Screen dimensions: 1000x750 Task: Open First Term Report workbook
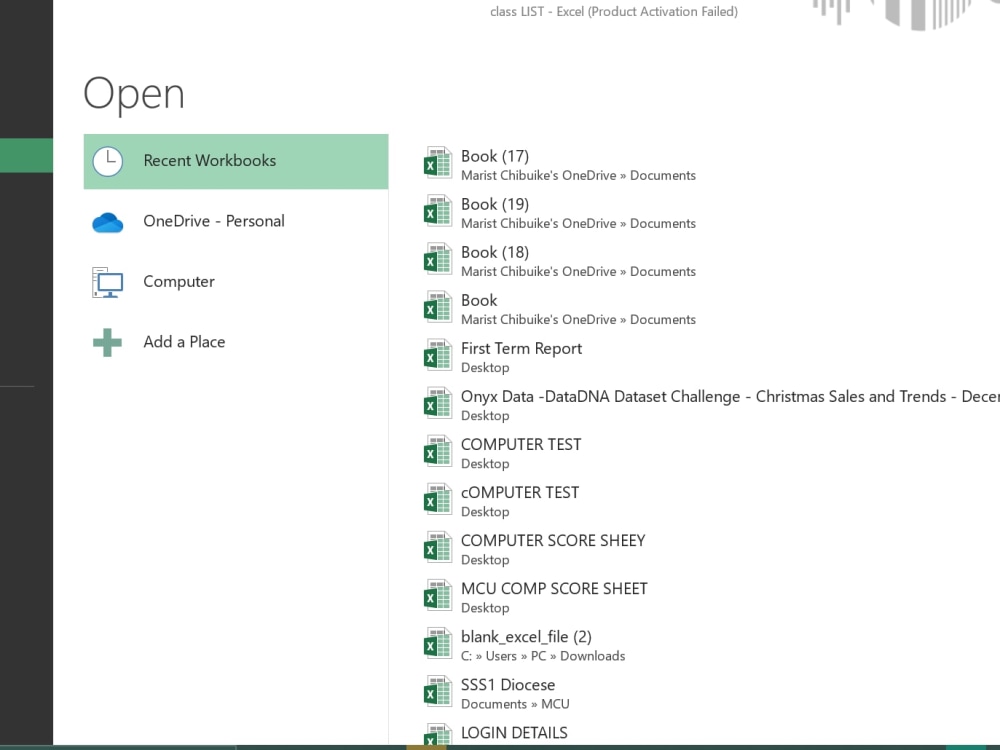(522, 348)
